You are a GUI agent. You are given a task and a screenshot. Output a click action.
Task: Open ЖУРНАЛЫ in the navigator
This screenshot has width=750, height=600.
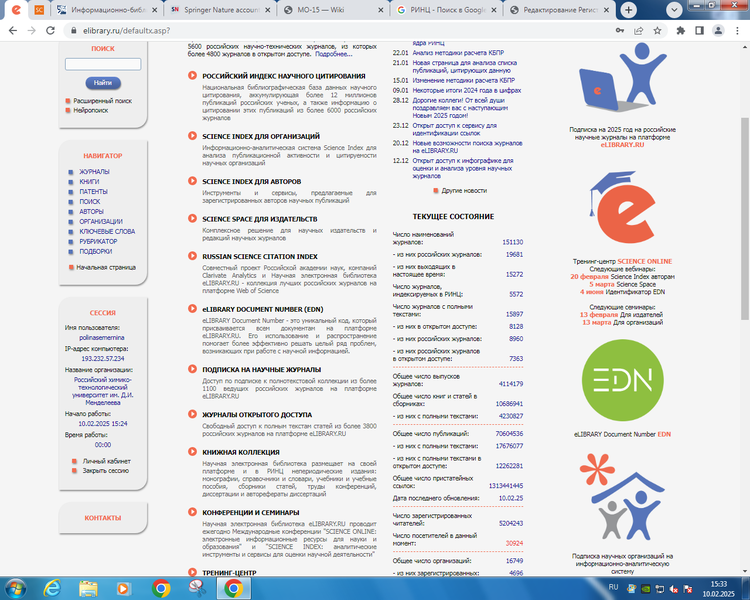[95, 172]
